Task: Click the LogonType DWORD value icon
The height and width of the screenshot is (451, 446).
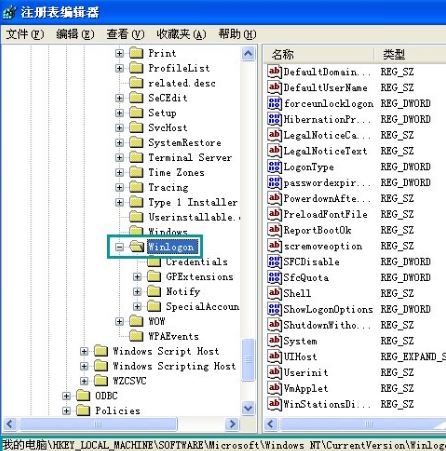Action: [274, 167]
